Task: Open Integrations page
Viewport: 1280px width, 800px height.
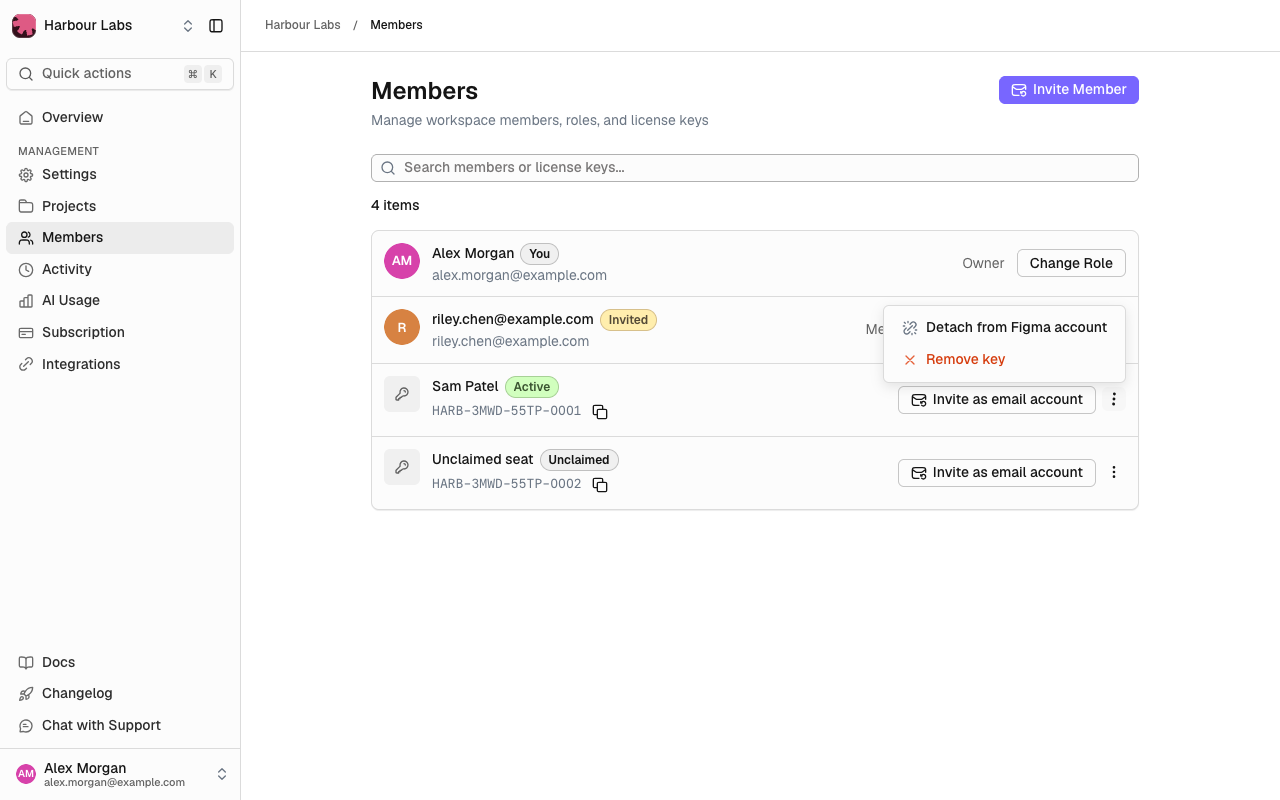Action: (120, 364)
